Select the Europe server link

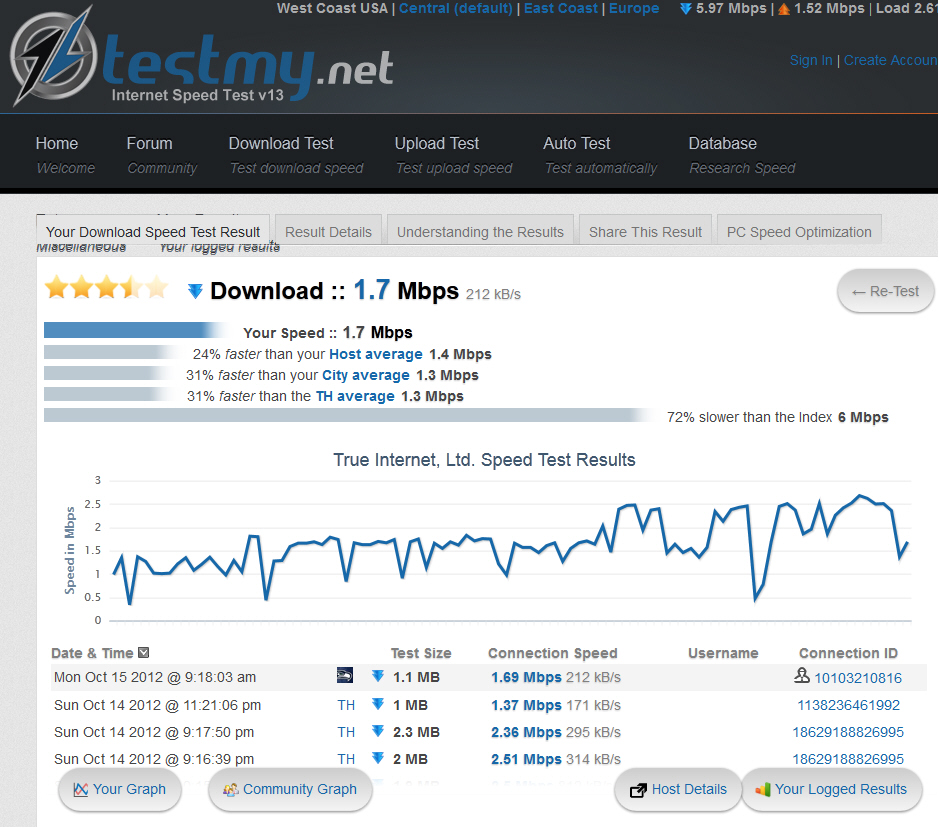click(x=634, y=8)
